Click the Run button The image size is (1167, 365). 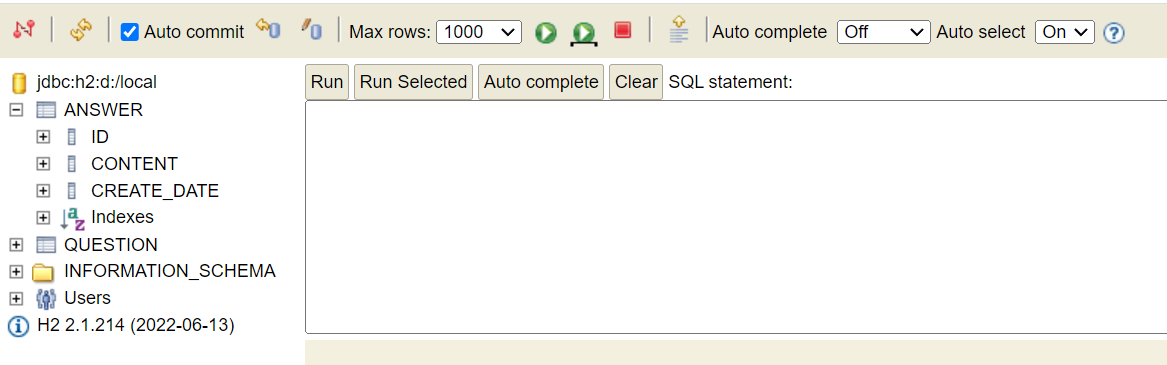[327, 82]
